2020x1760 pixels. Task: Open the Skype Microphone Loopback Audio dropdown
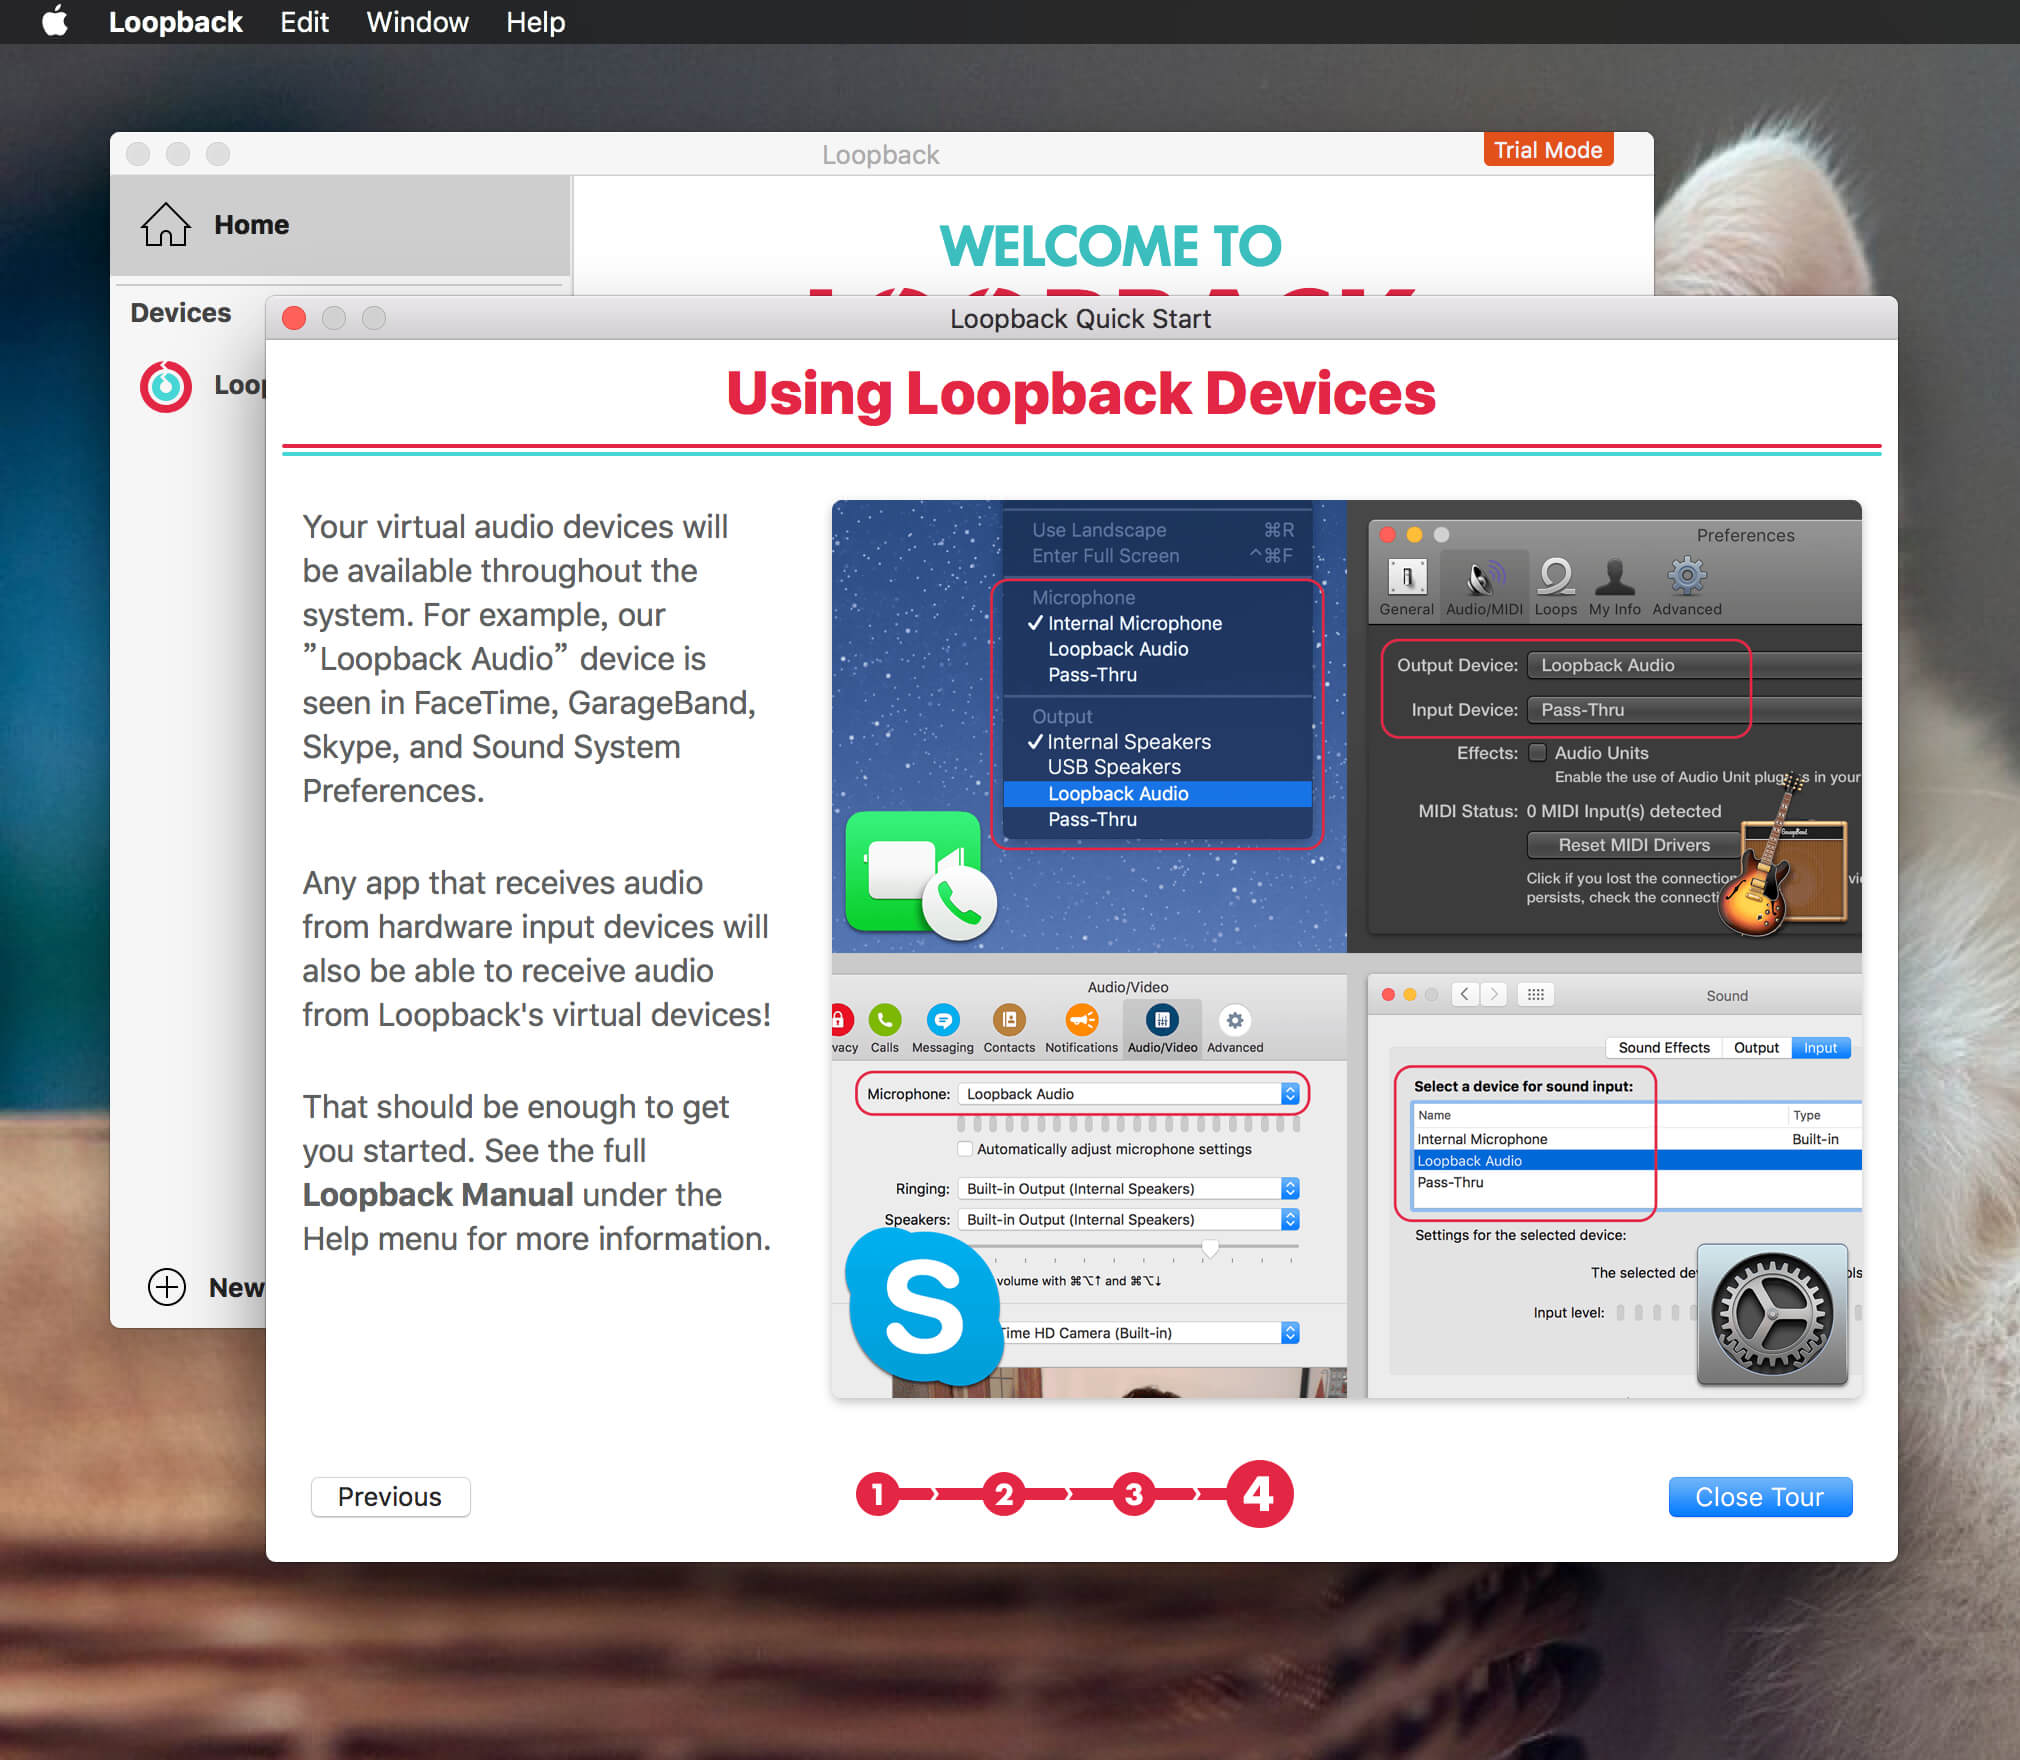pyautogui.click(x=1128, y=1094)
